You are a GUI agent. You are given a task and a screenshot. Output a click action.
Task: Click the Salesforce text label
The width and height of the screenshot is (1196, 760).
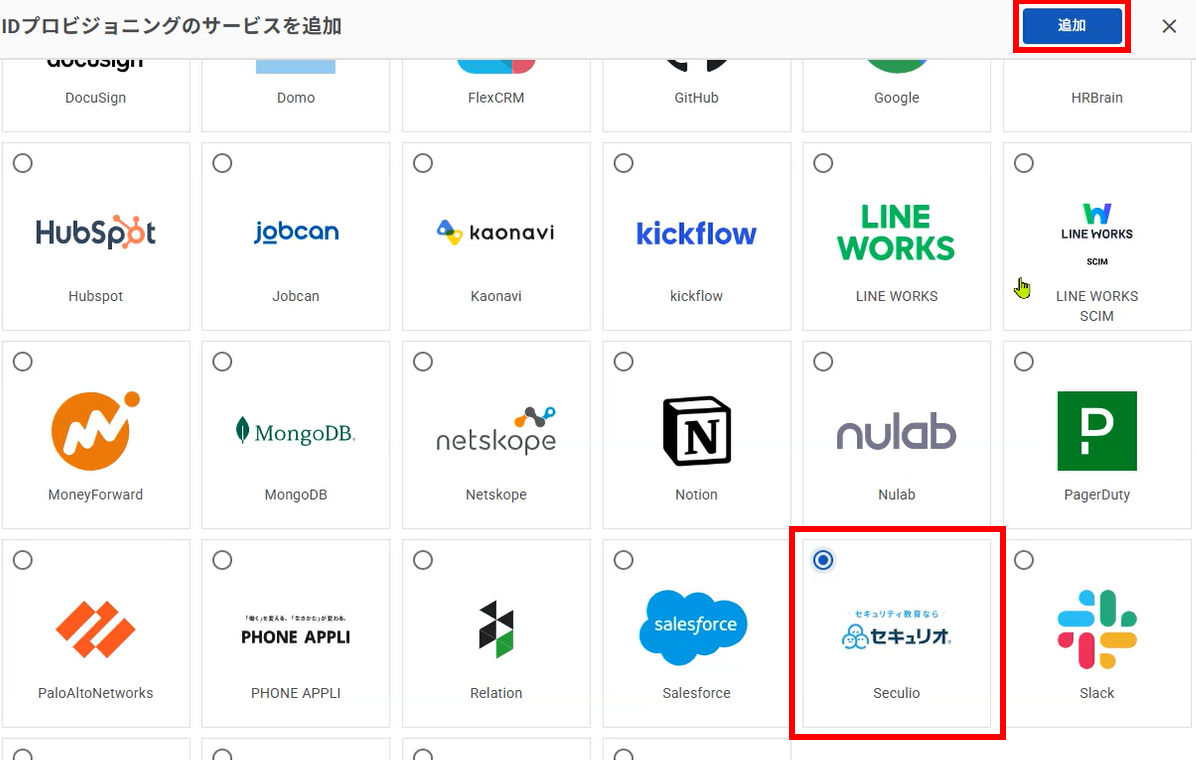[x=696, y=693]
